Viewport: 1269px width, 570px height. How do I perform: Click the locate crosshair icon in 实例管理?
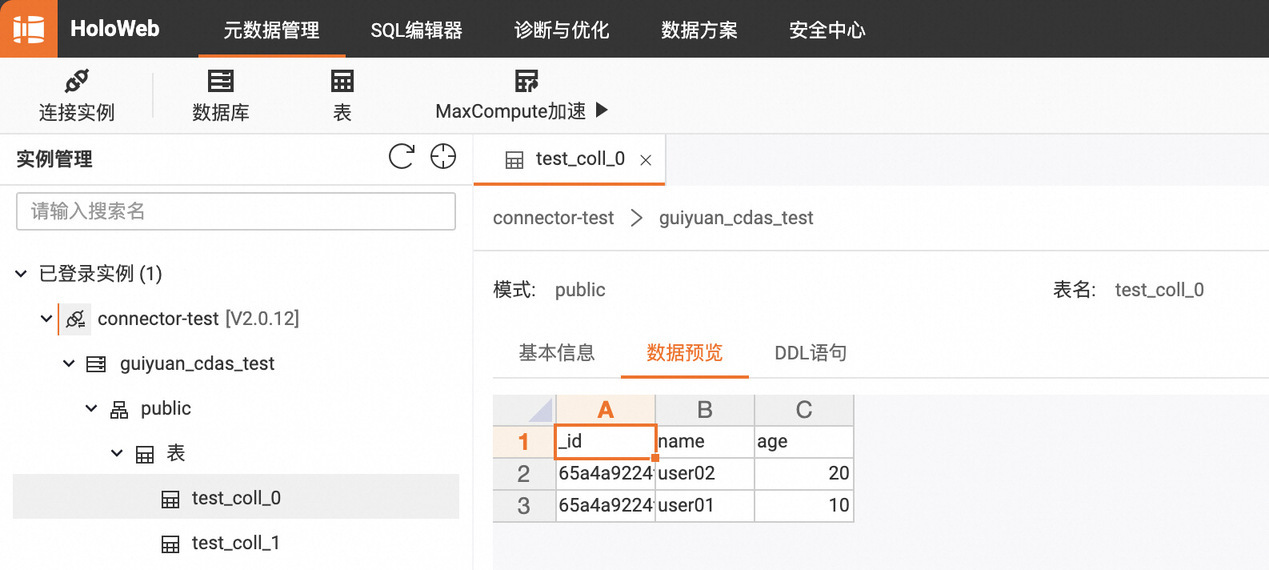[443, 157]
